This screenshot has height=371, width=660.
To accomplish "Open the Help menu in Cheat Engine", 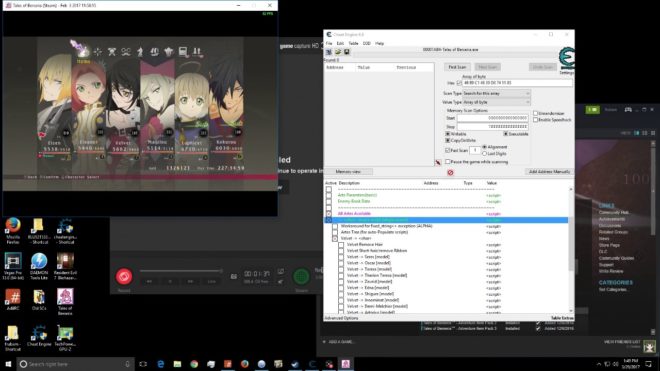I will click(380, 43).
